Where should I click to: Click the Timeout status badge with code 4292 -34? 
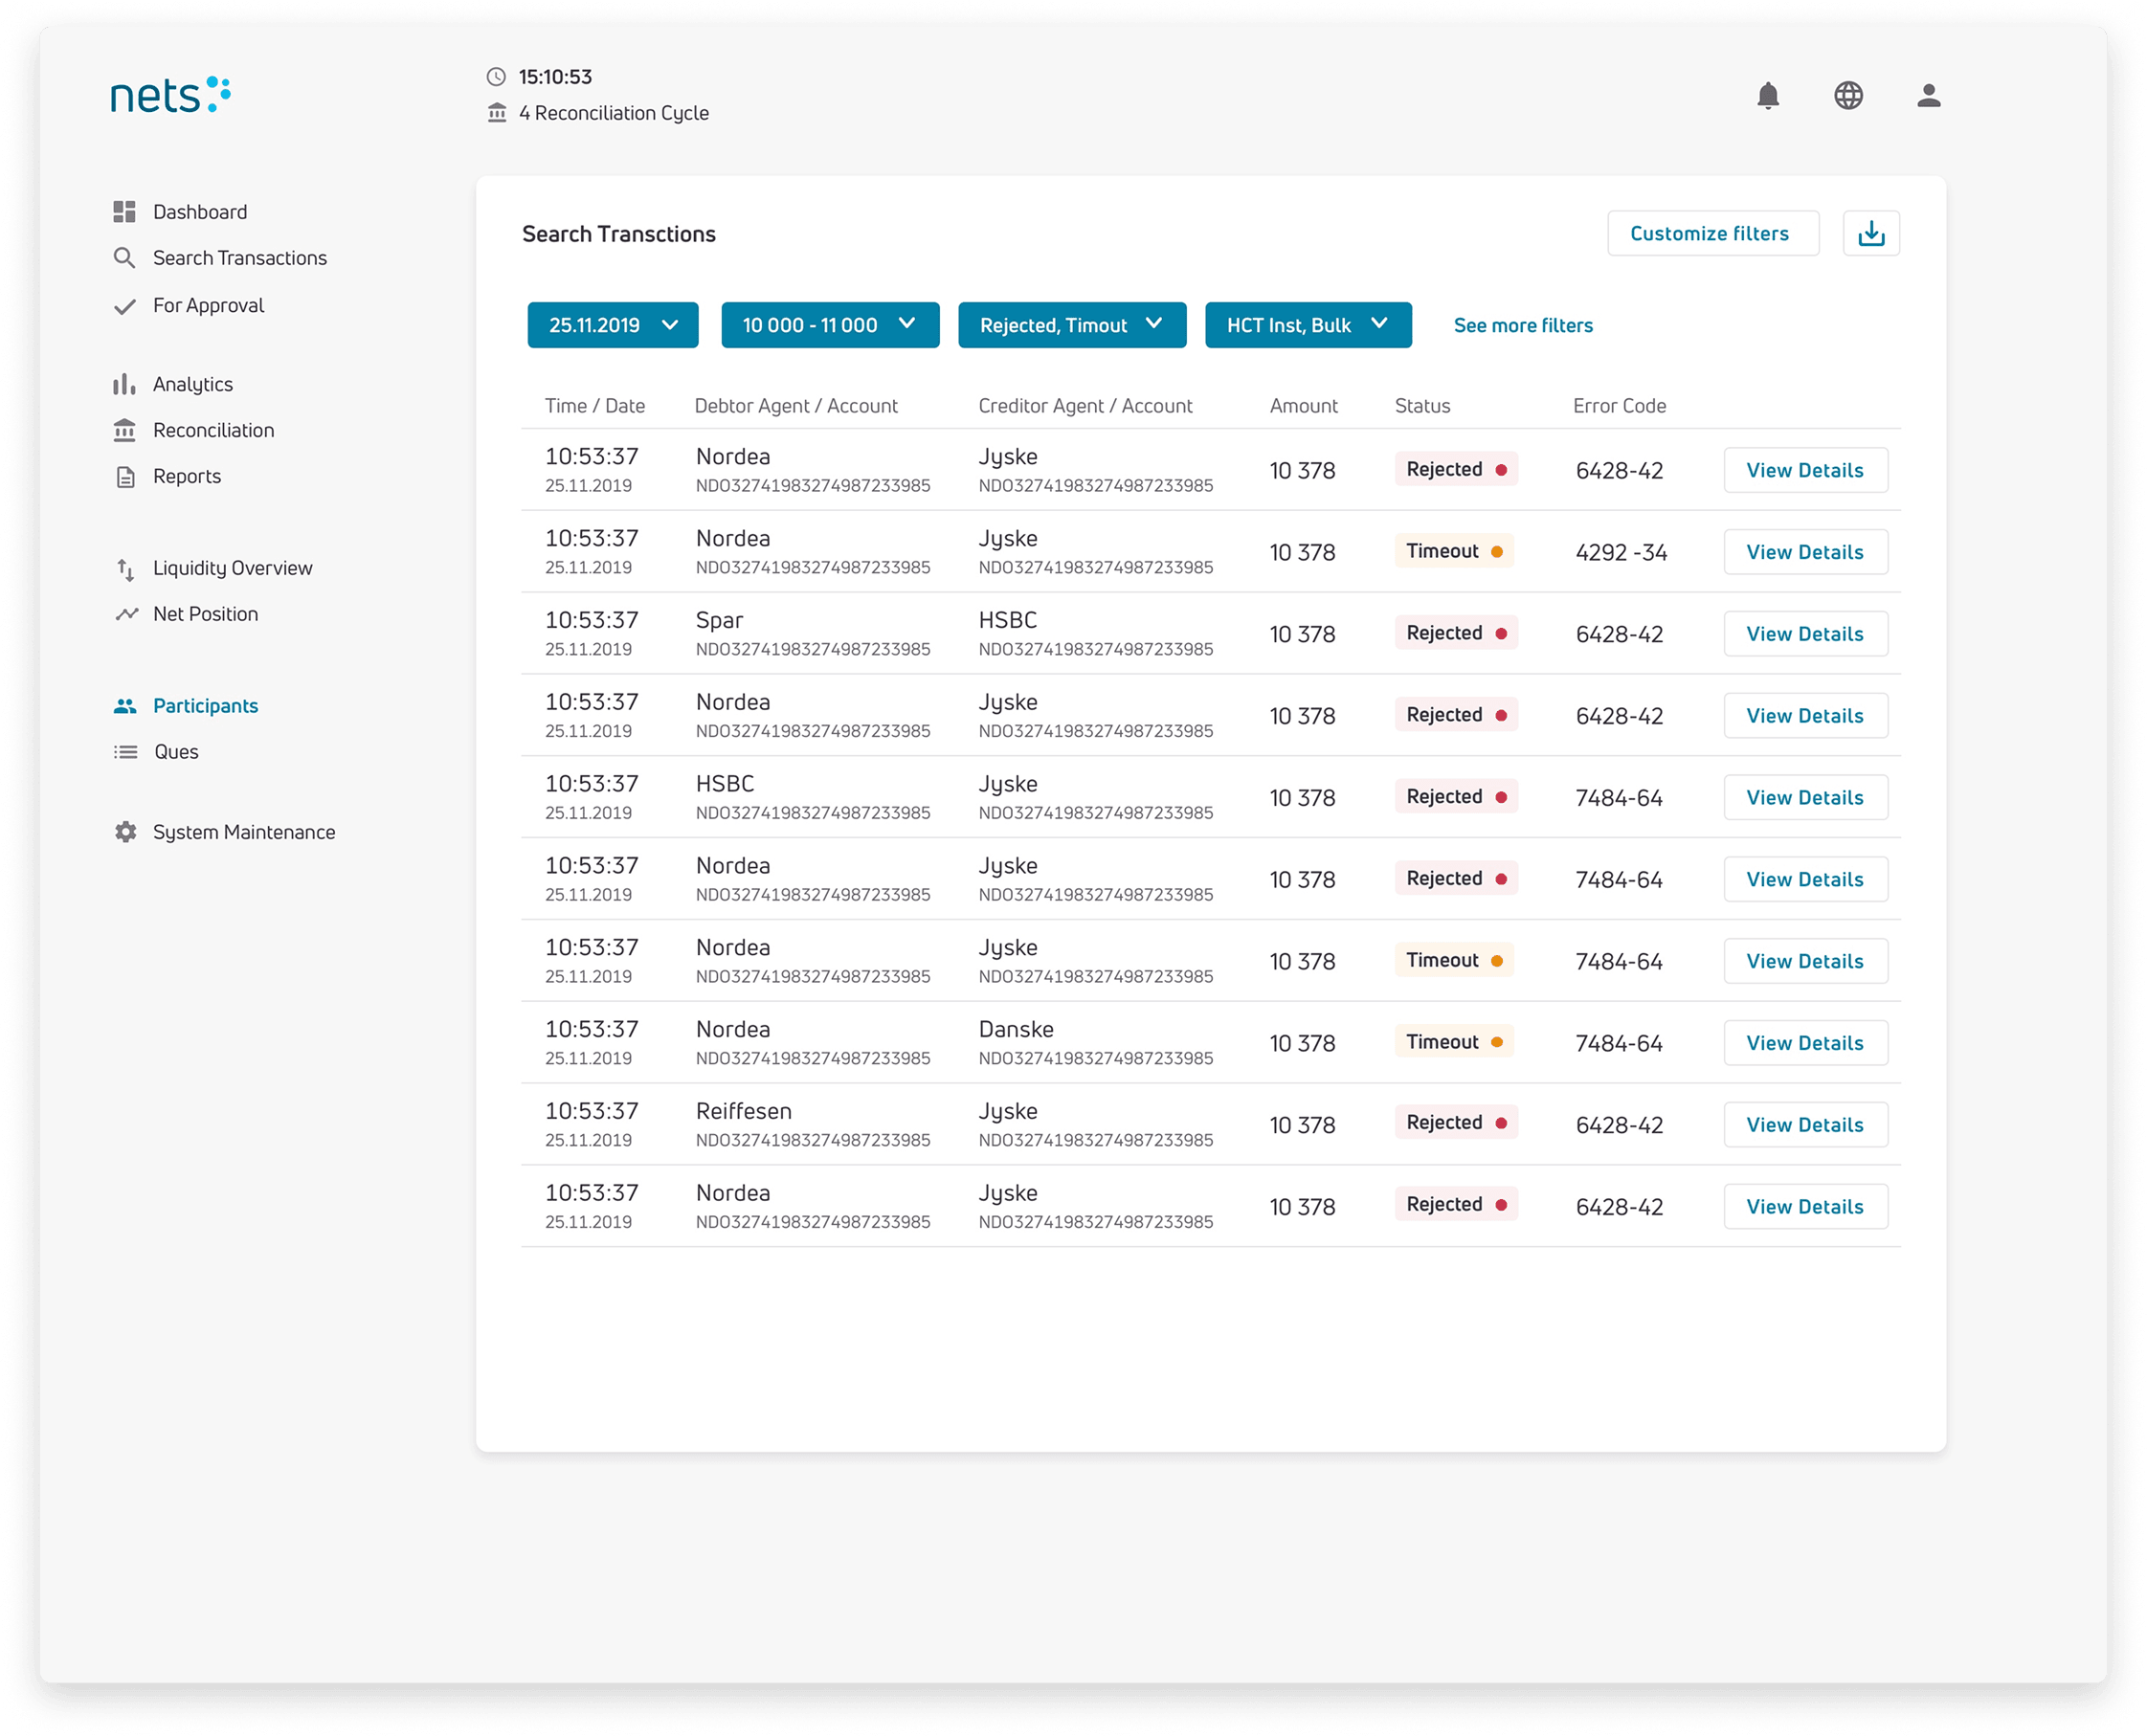1453,551
